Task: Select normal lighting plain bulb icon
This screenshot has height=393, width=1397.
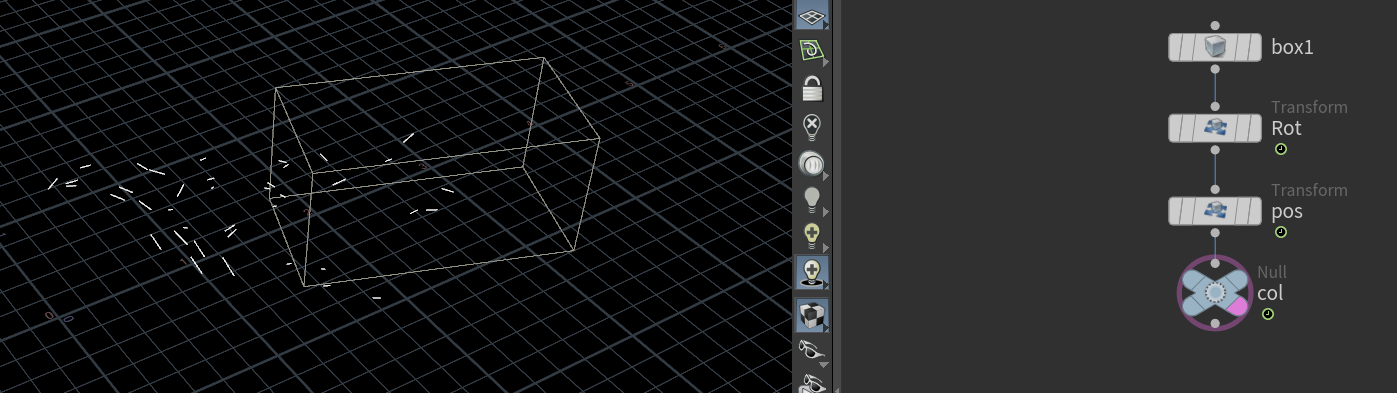Action: point(812,199)
